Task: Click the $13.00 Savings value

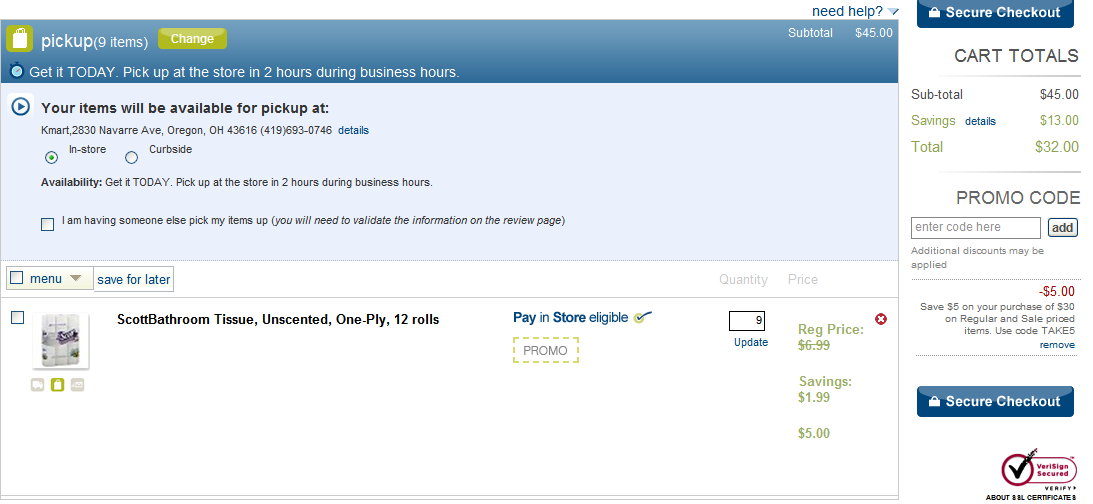Action: click(x=1059, y=121)
